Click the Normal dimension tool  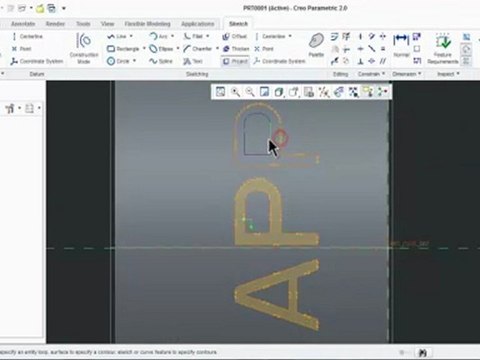[401, 45]
